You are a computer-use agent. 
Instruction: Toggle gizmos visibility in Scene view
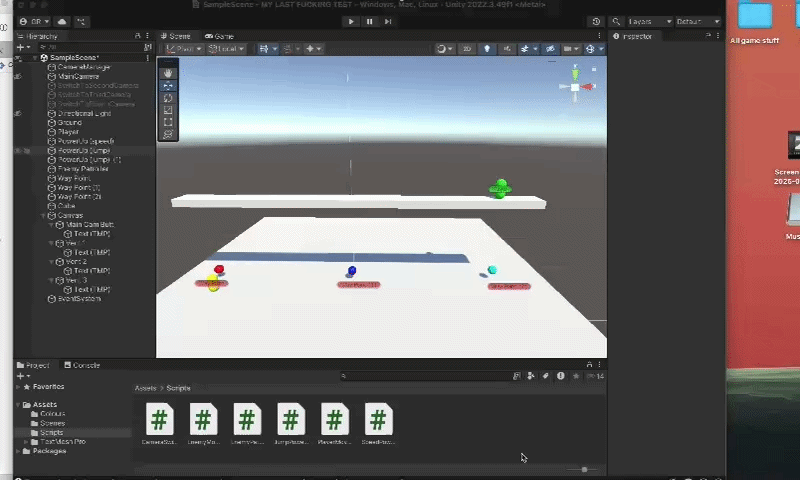(590, 49)
